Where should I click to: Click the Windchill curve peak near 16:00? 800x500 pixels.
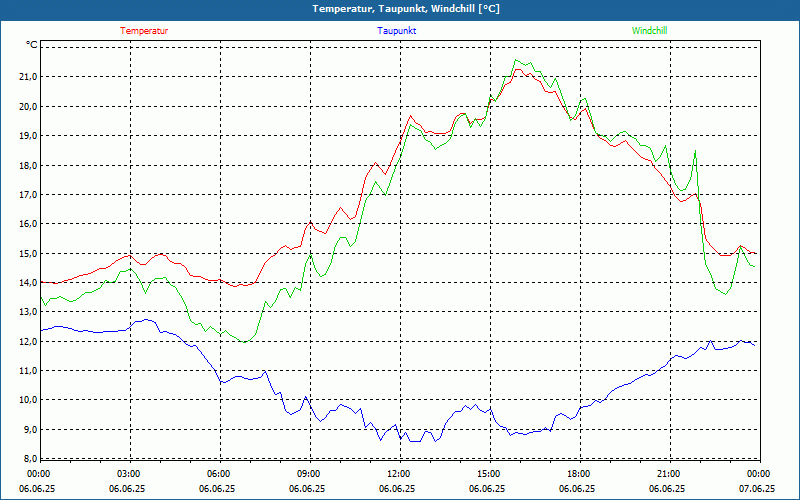click(x=516, y=60)
